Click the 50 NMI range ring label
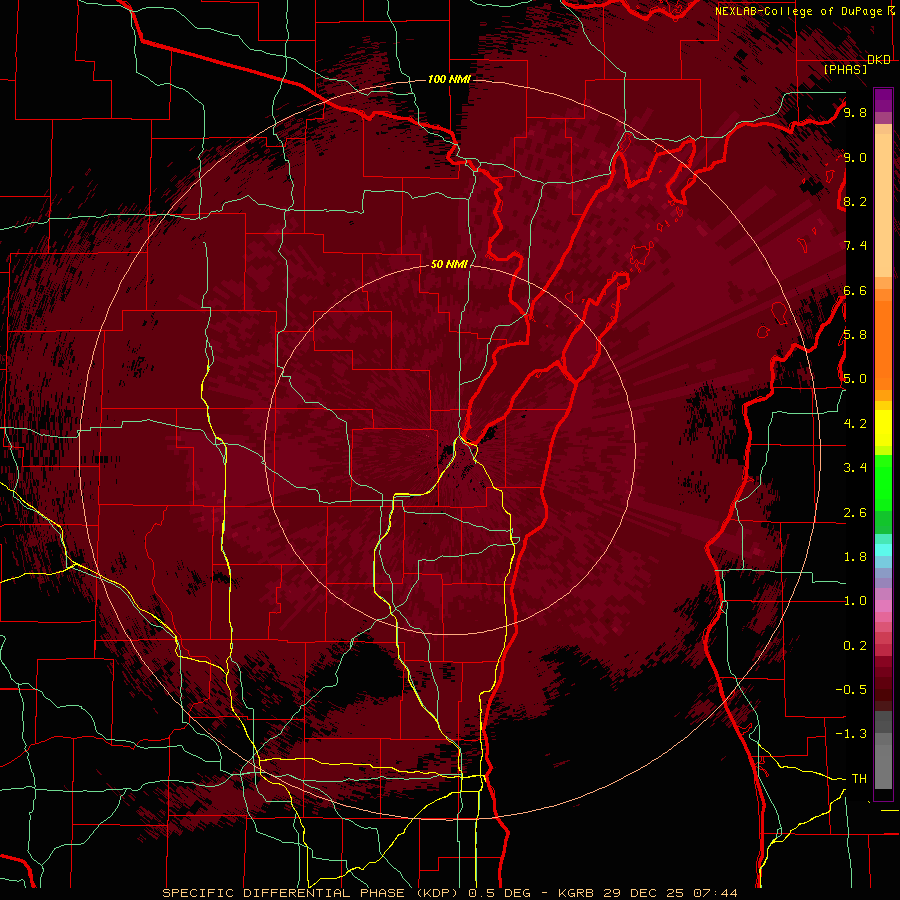 pos(449,264)
